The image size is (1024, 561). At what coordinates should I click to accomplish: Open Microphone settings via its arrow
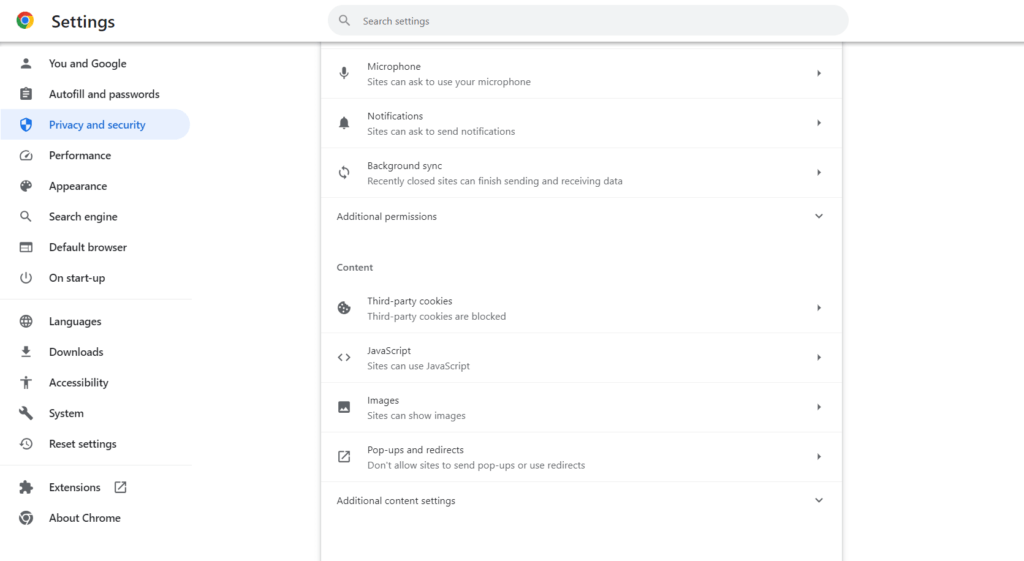[818, 73]
